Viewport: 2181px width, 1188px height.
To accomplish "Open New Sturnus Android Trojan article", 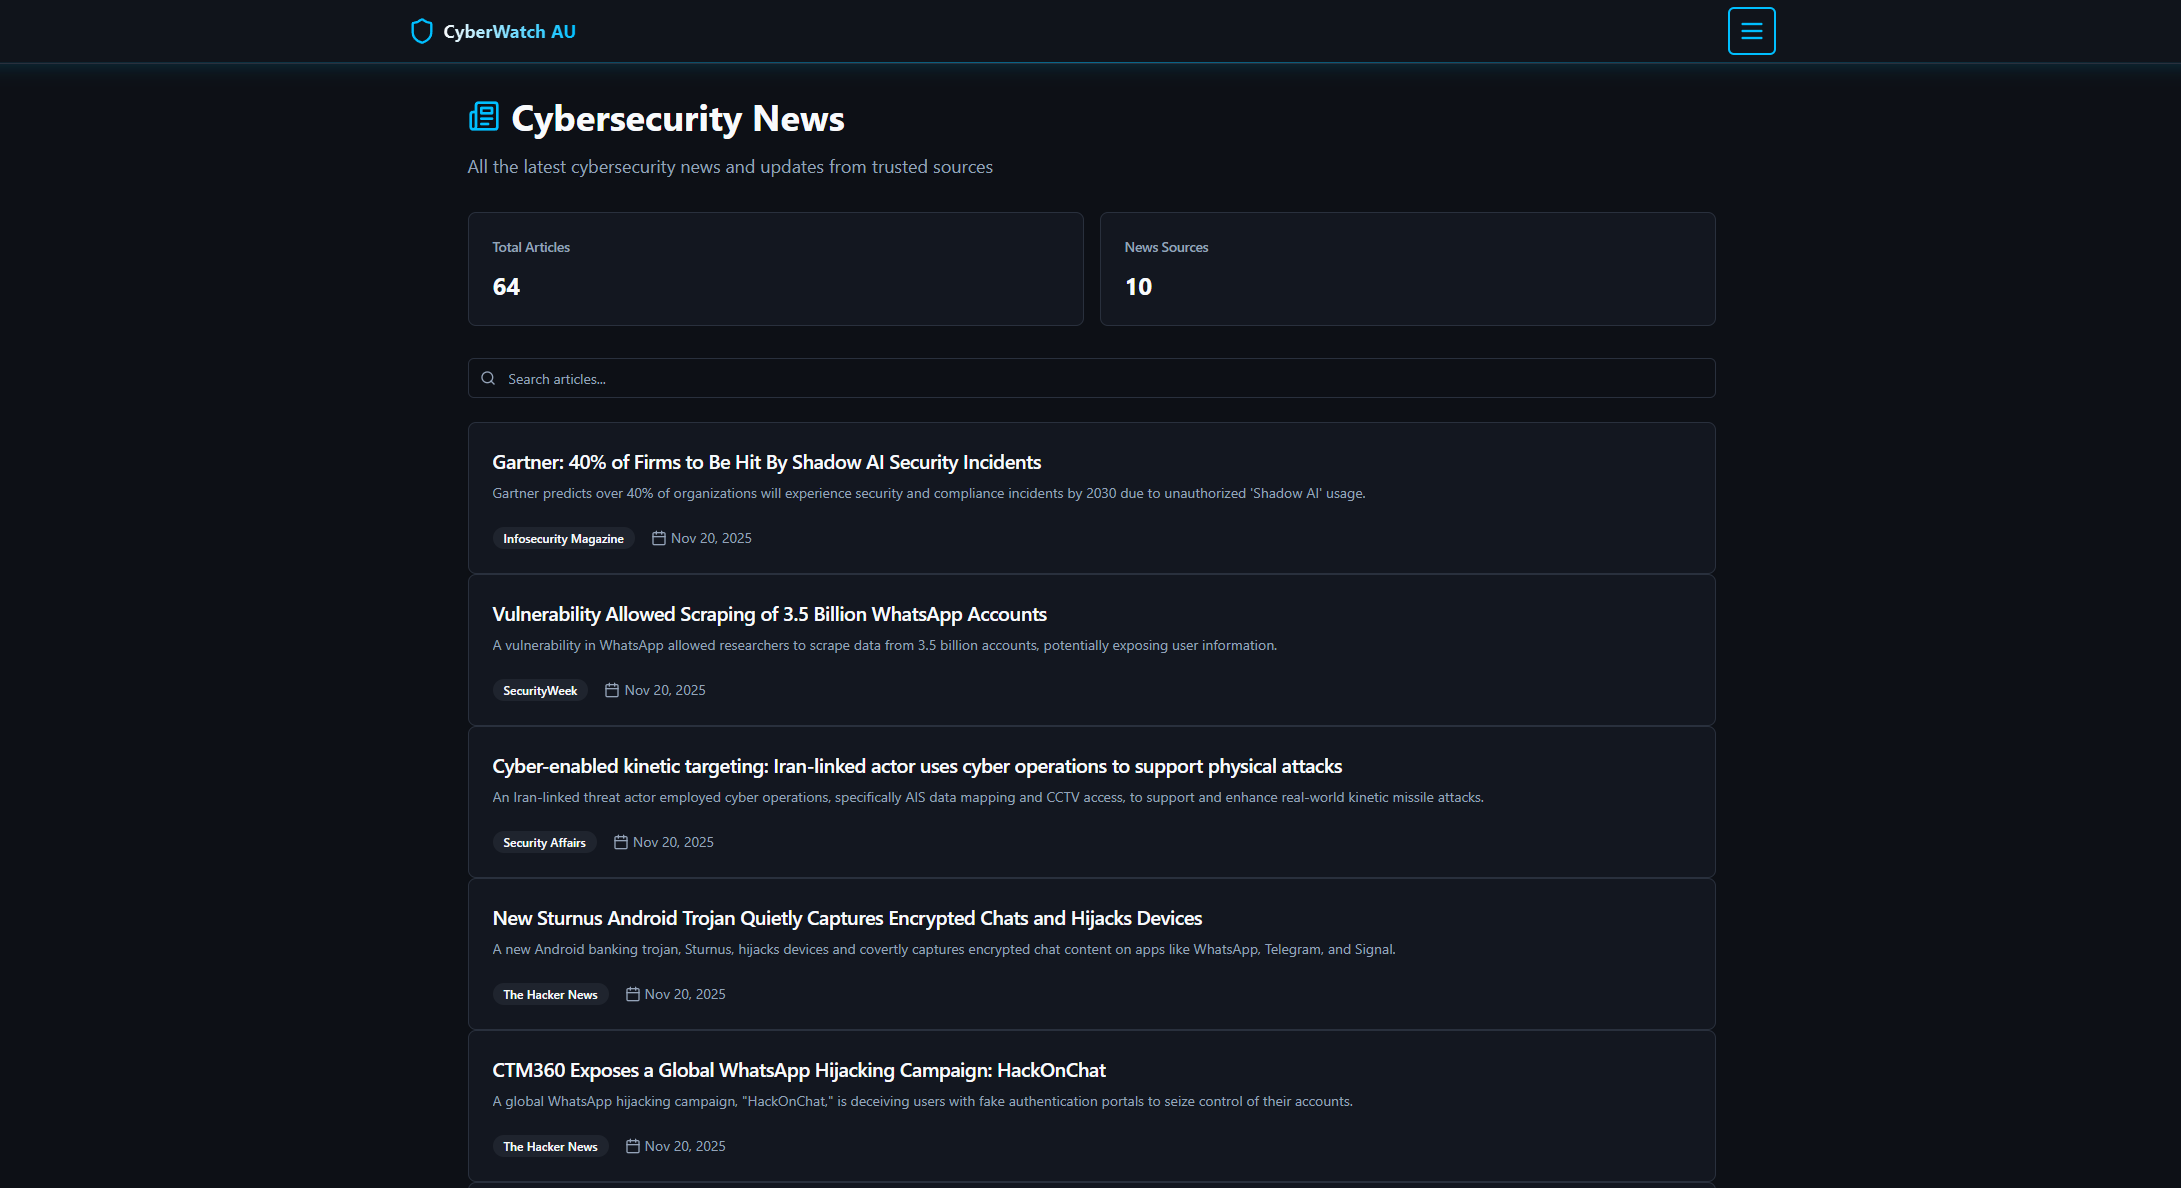I will tap(846, 918).
